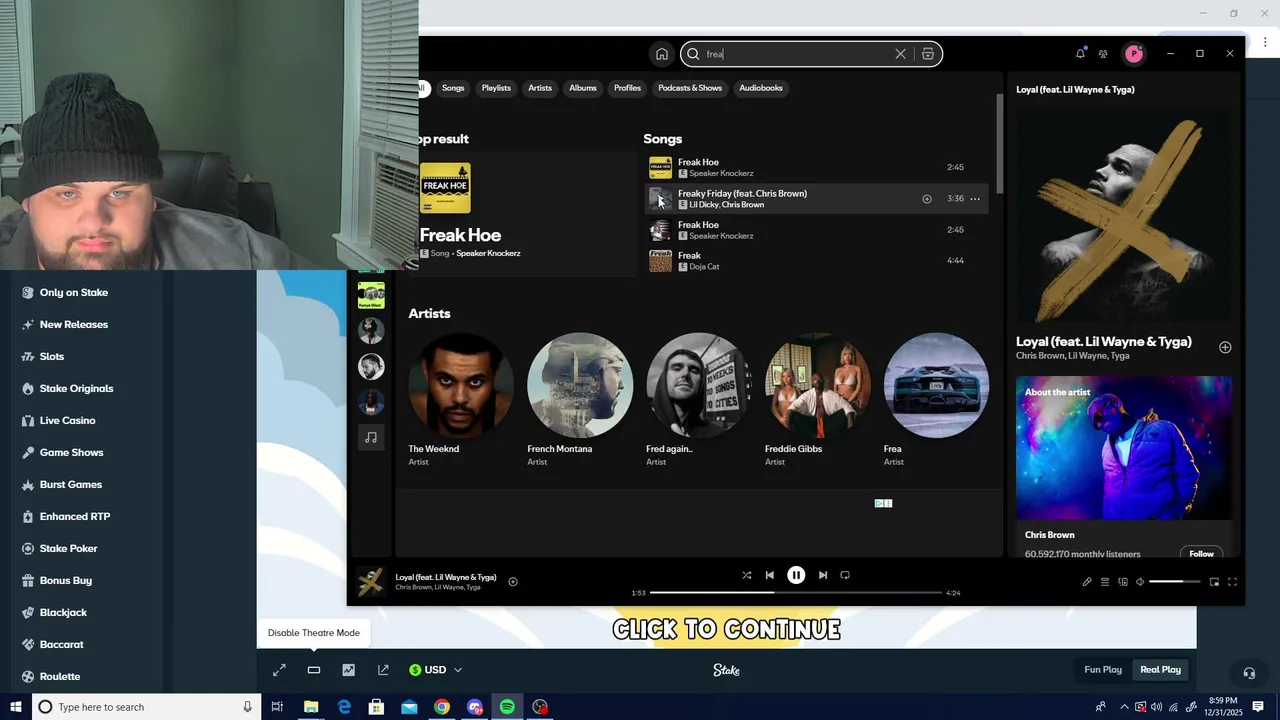Open Fred again.. artist page

click(699, 400)
